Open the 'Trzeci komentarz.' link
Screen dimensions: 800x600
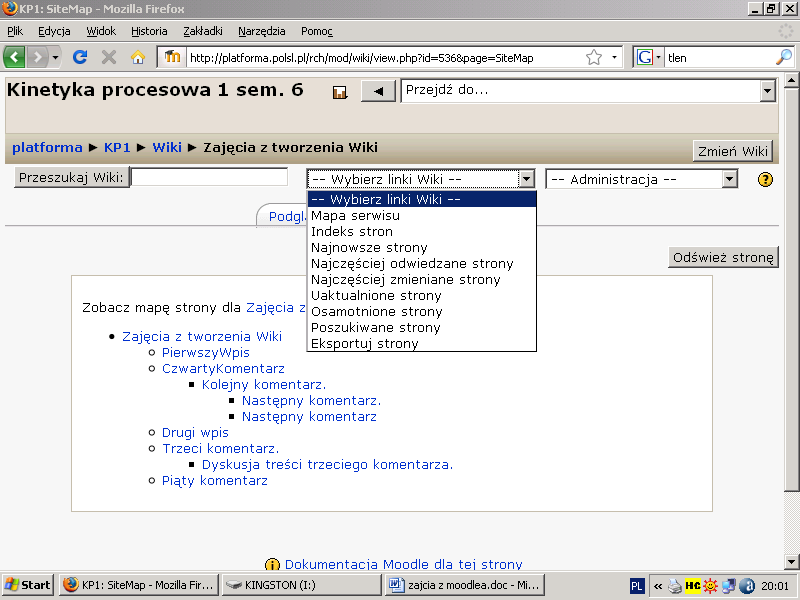(x=220, y=448)
